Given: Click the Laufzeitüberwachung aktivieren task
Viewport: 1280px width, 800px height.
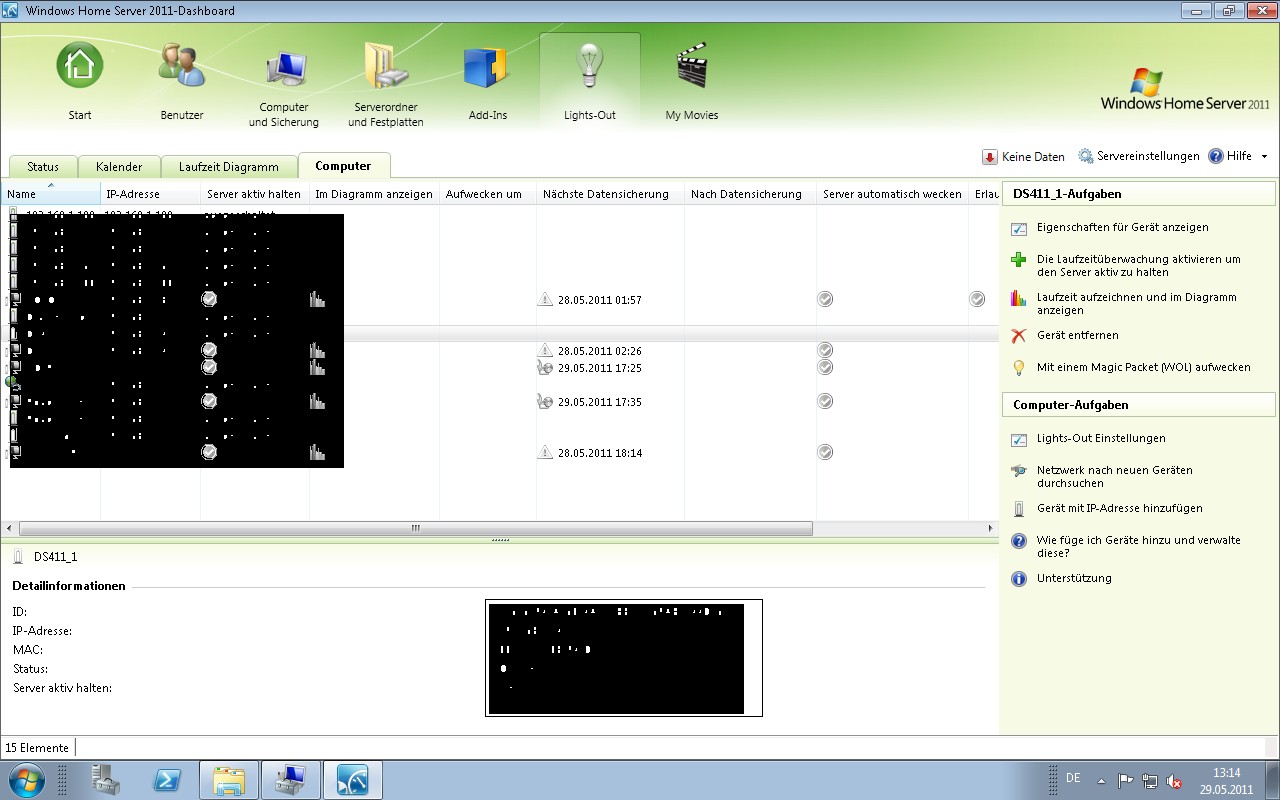Looking at the screenshot, I should [x=1138, y=265].
